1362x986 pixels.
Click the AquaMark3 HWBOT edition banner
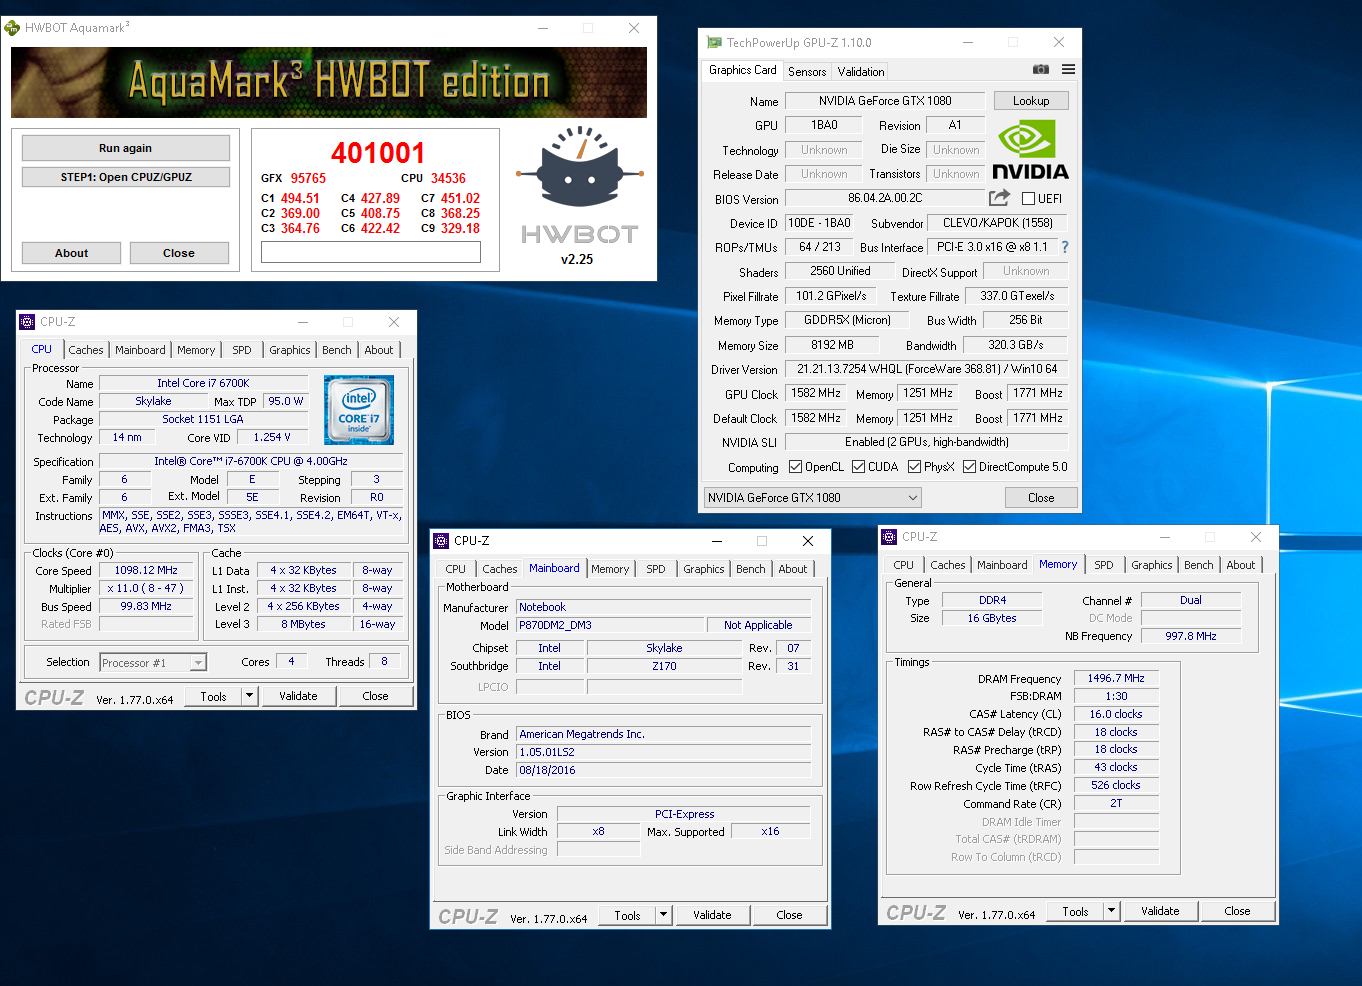(329, 83)
